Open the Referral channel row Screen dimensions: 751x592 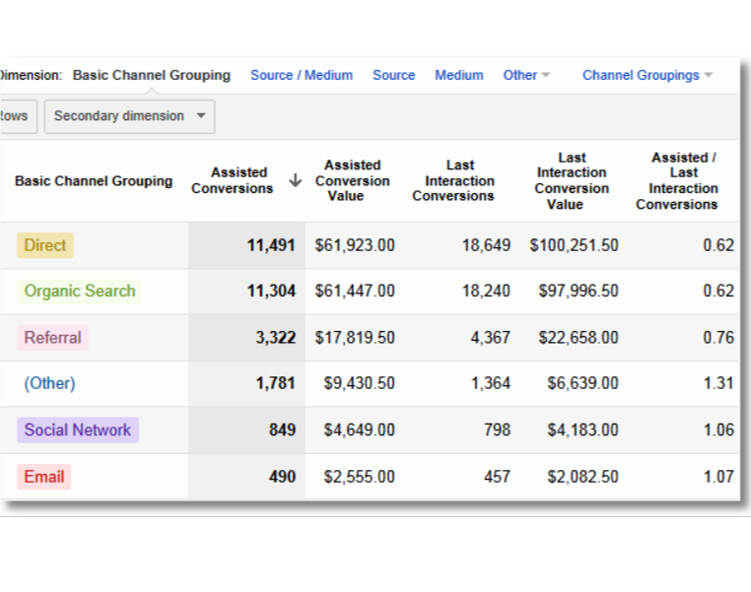tap(53, 338)
